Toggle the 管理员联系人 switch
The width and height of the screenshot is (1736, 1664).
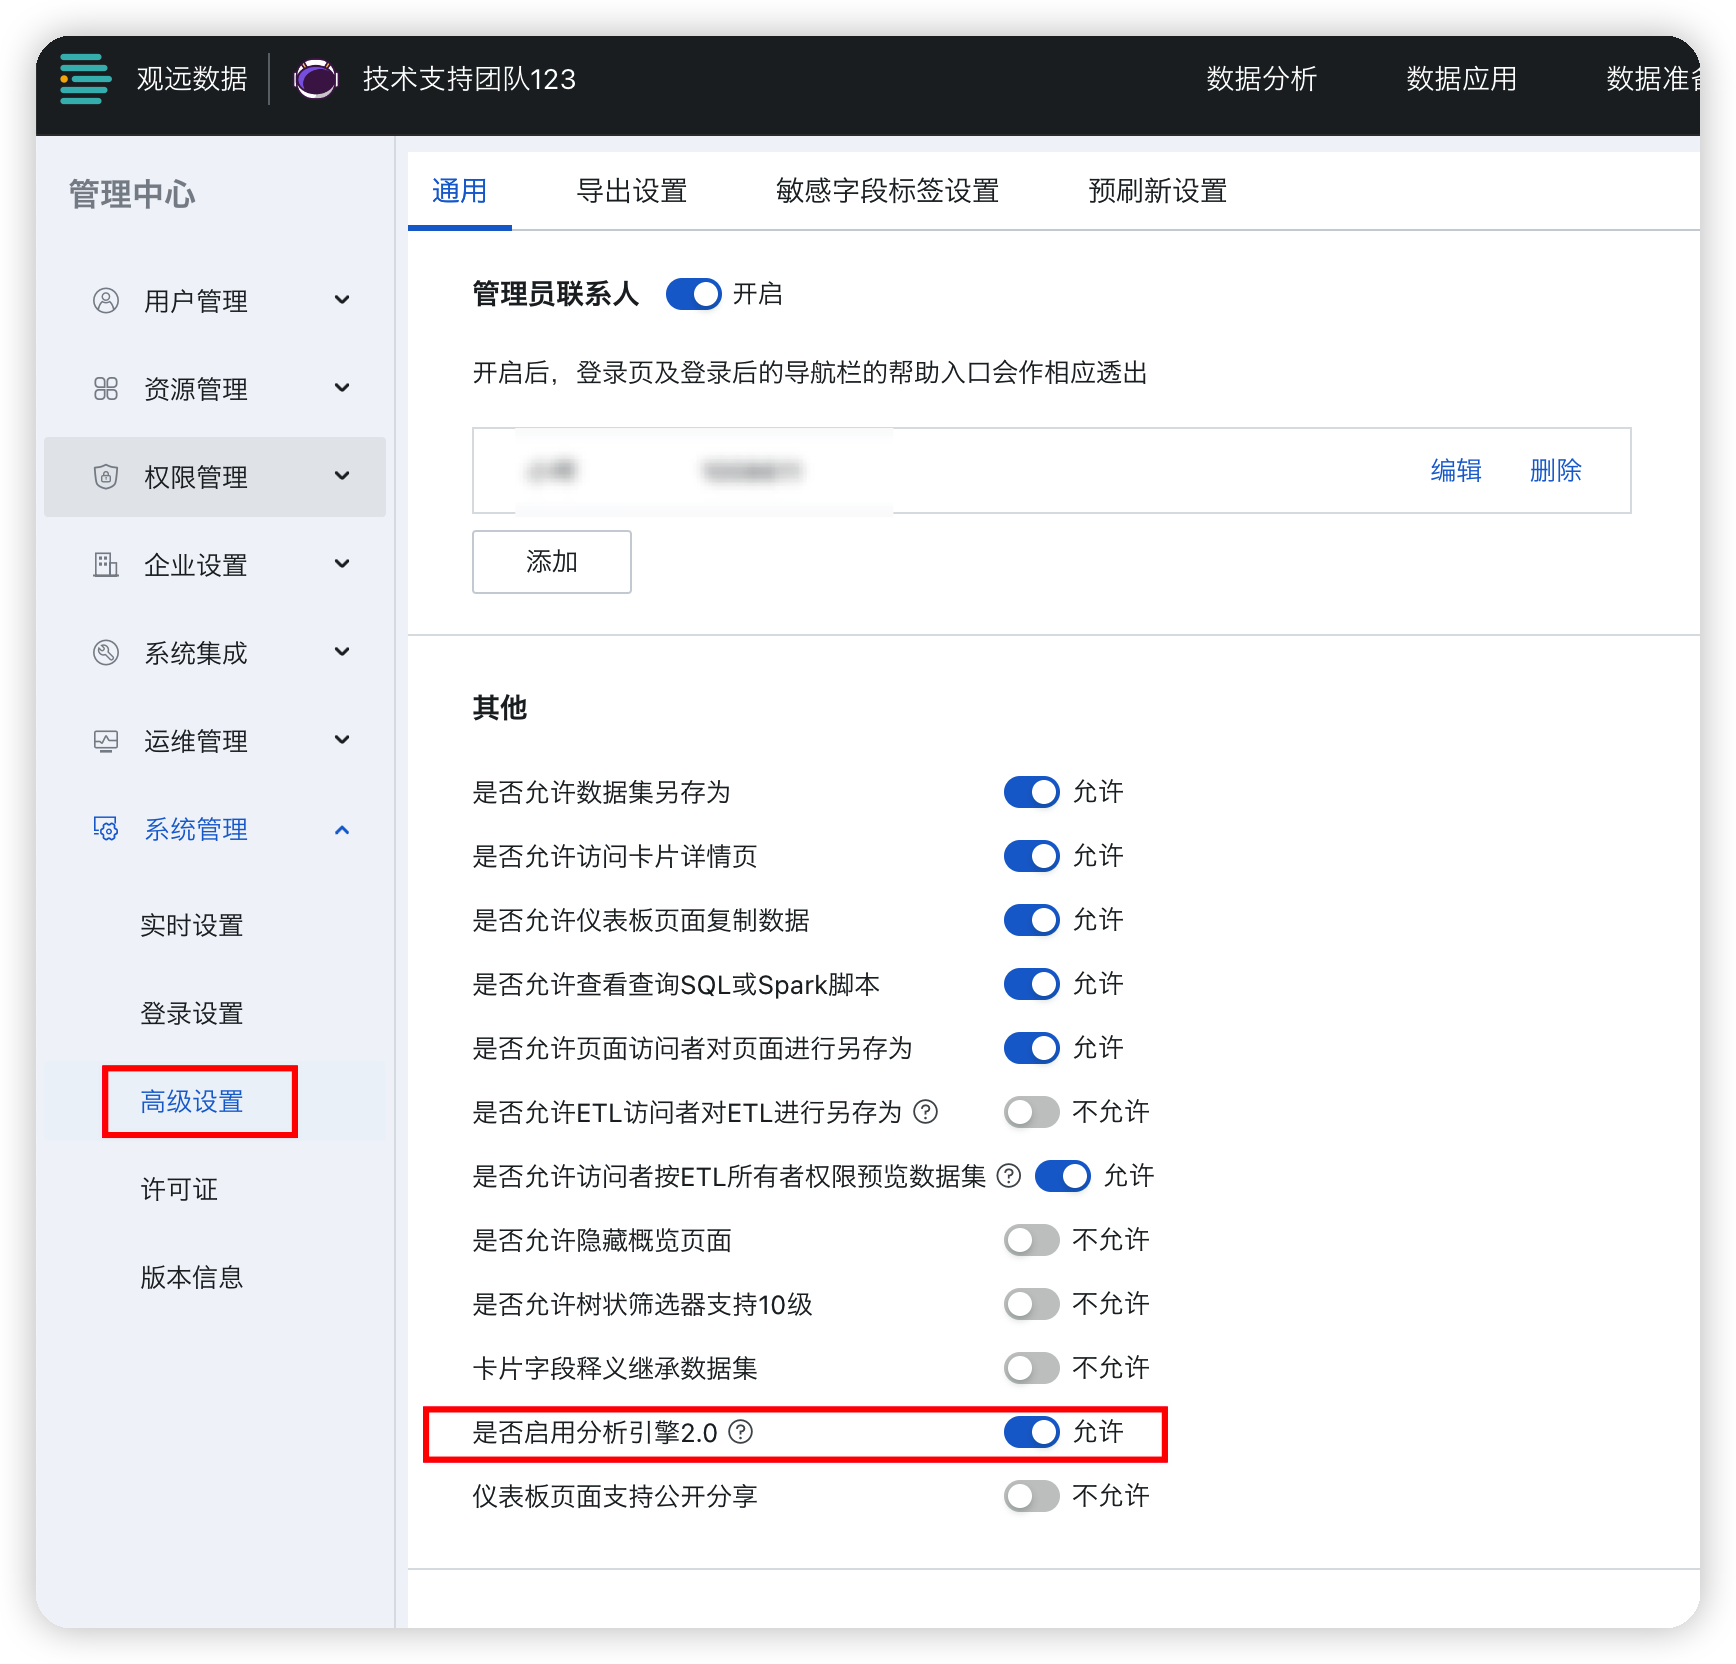694,294
